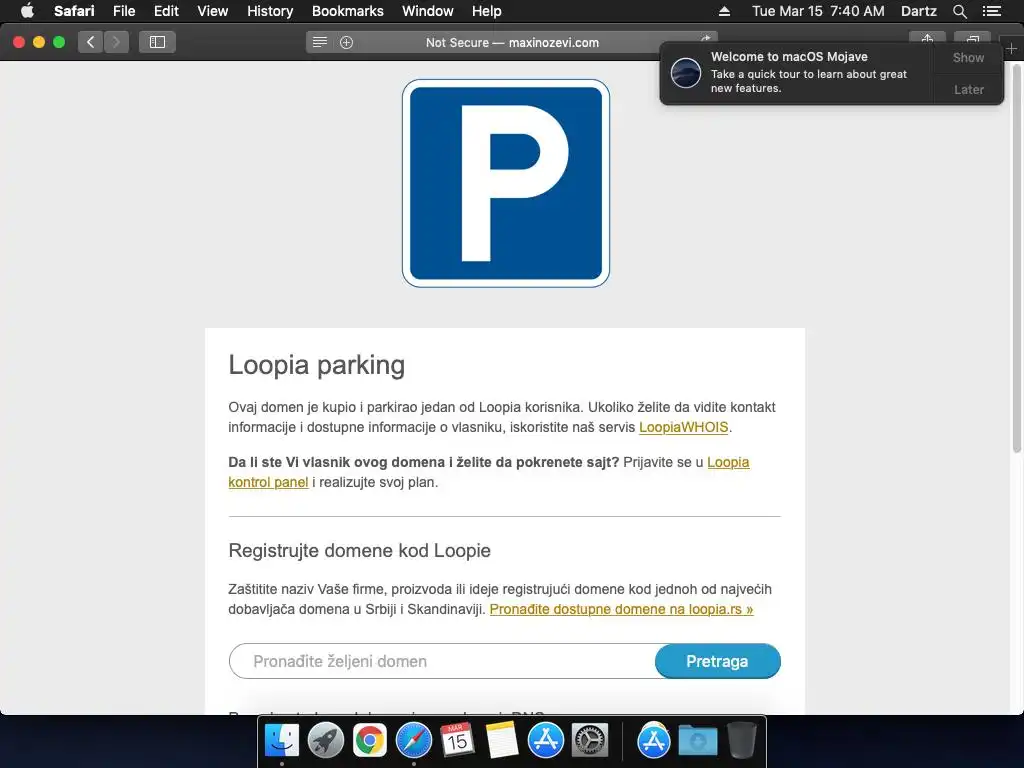Image resolution: width=1024 pixels, height=768 pixels.
Task: Open the Apple menu
Action: coord(27,11)
